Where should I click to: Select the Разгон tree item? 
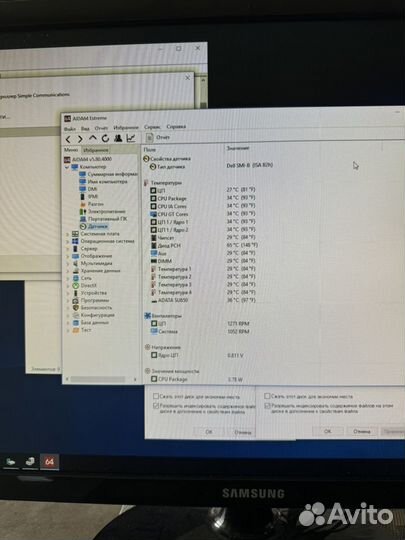click(x=92, y=204)
